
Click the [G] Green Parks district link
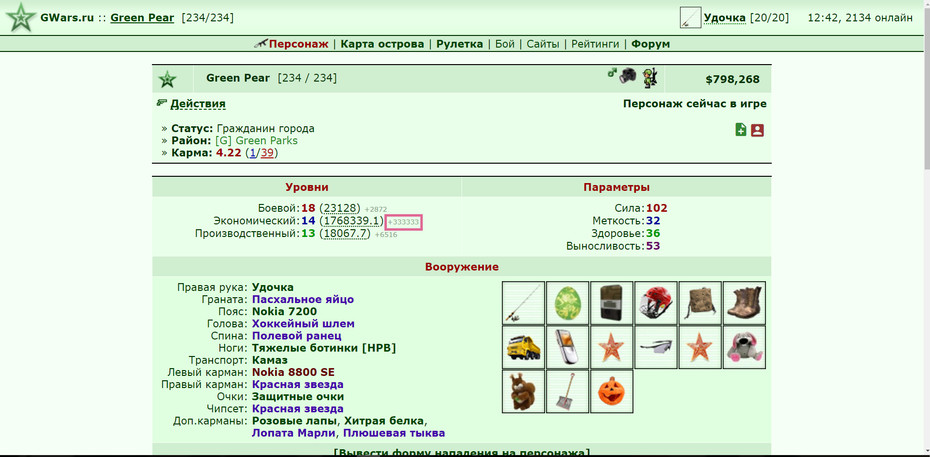click(256, 140)
